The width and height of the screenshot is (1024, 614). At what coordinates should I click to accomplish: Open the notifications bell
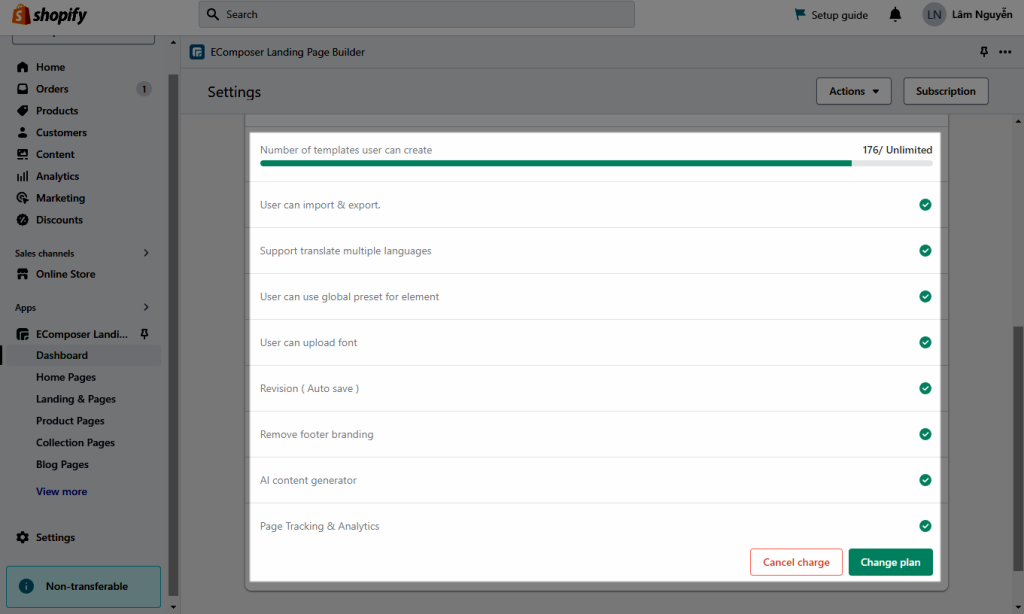(895, 14)
